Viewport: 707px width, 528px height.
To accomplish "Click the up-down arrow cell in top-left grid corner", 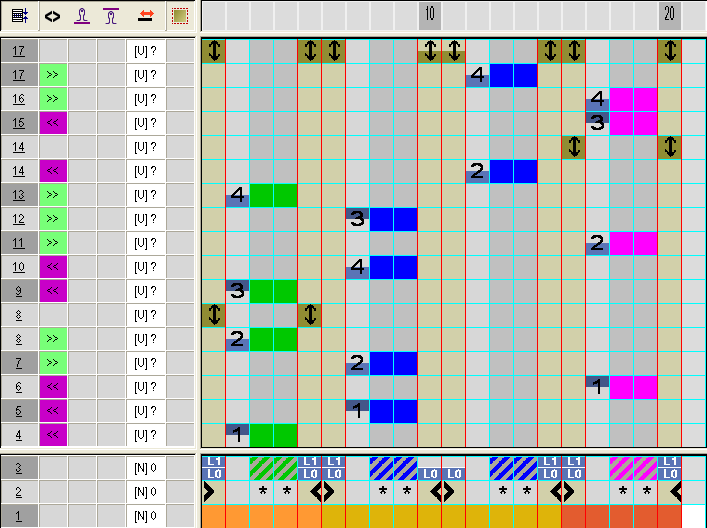I will click(x=213, y=51).
